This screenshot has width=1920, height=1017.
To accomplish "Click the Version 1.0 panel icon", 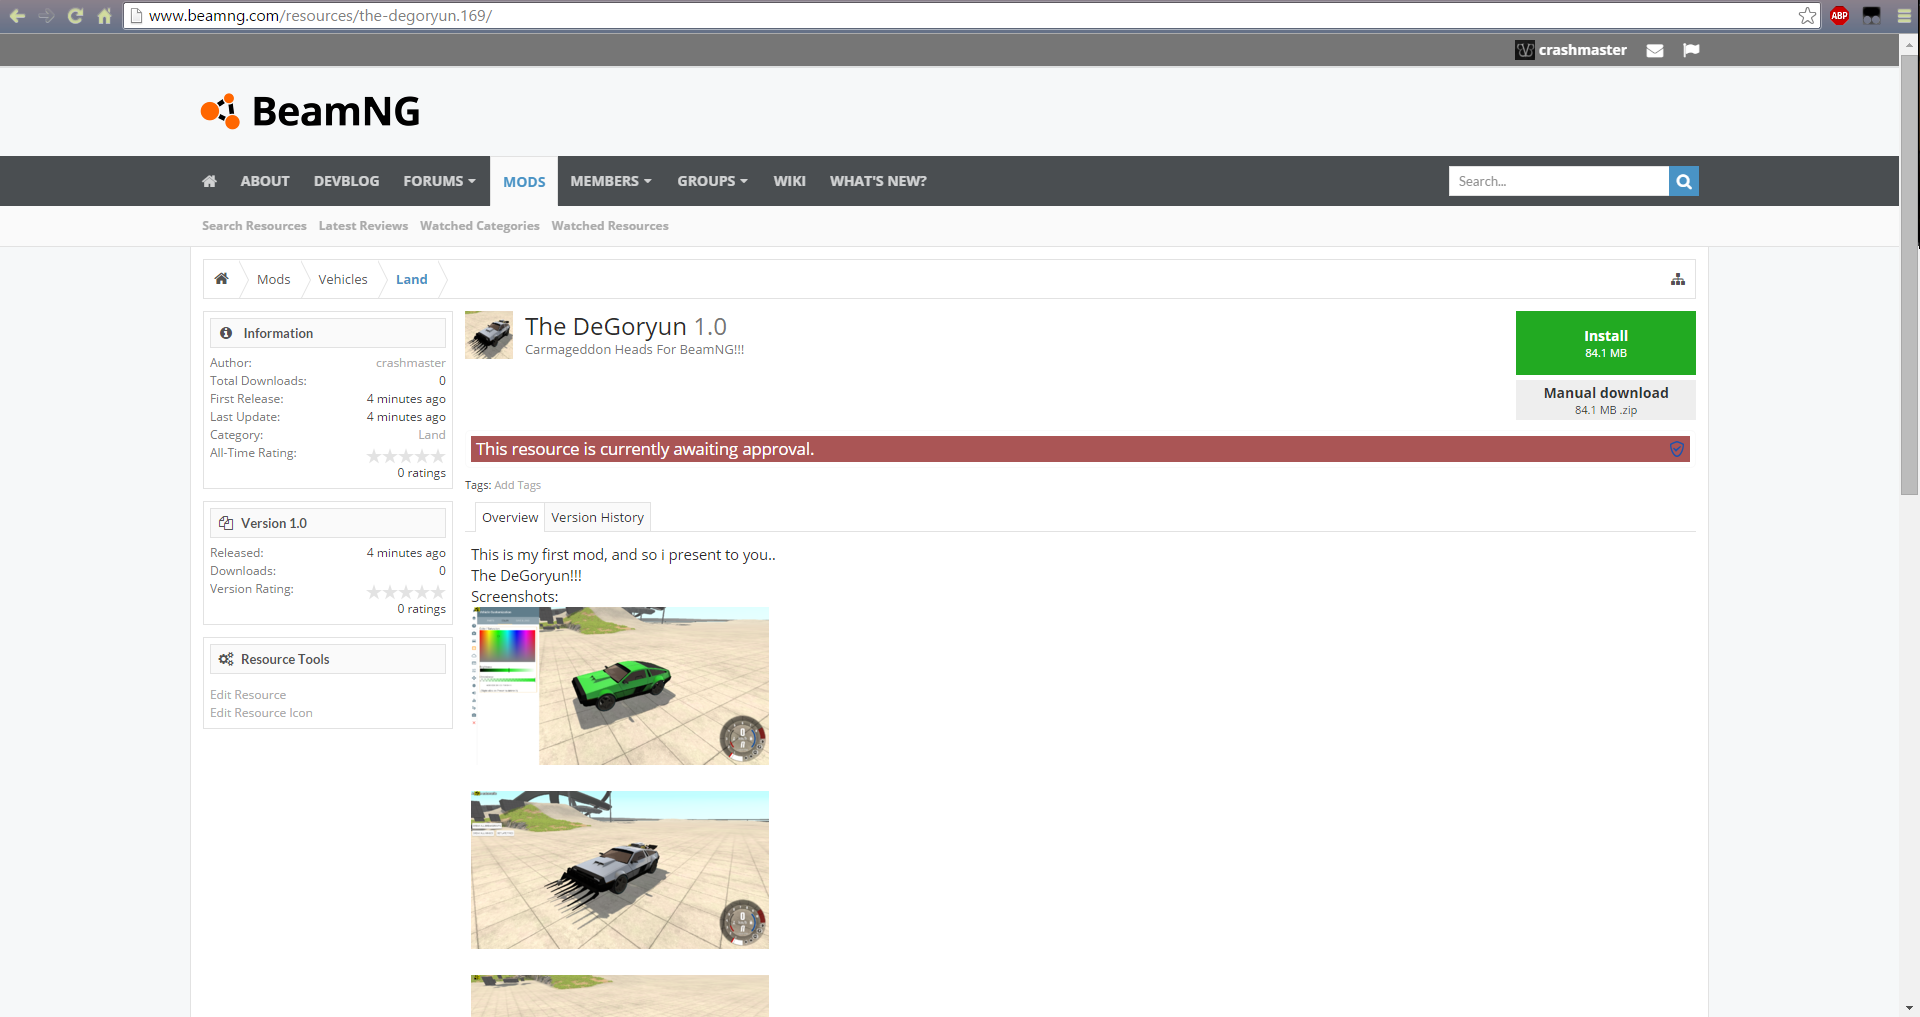I will coord(226,523).
